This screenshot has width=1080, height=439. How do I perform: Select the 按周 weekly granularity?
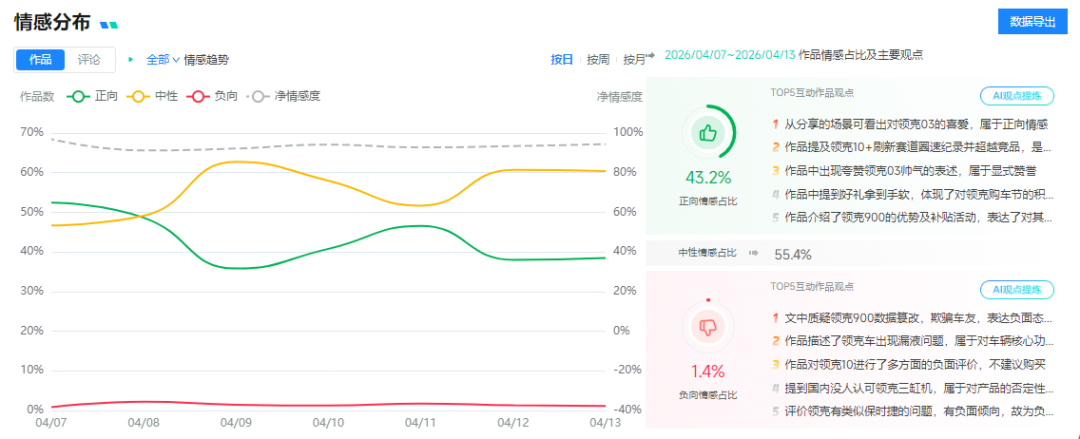point(598,59)
